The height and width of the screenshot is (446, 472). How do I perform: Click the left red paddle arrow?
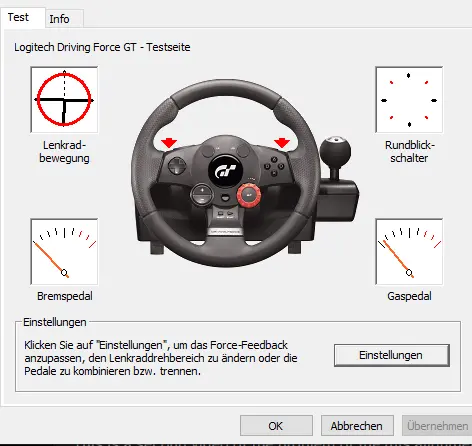pyautogui.click(x=169, y=143)
